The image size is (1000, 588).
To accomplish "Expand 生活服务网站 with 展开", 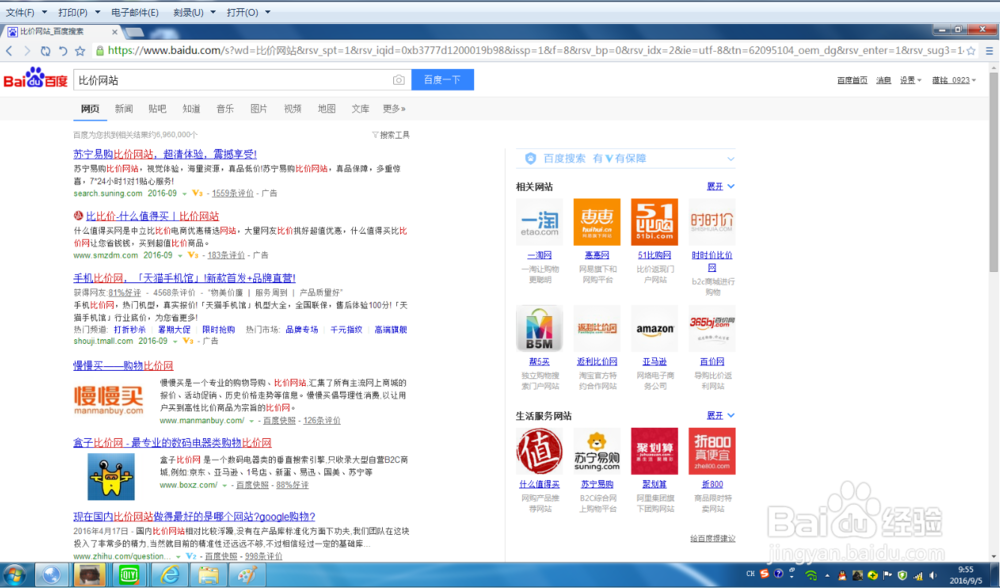I will click(720, 415).
